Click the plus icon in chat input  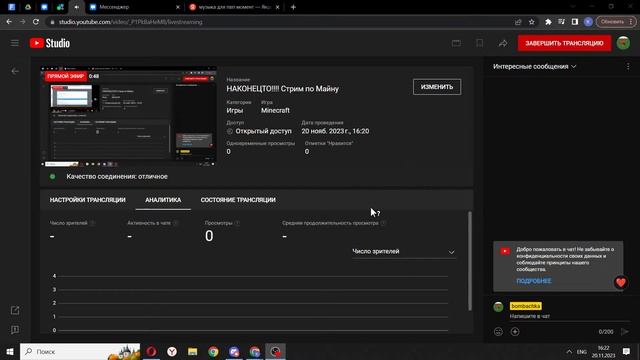(515, 331)
